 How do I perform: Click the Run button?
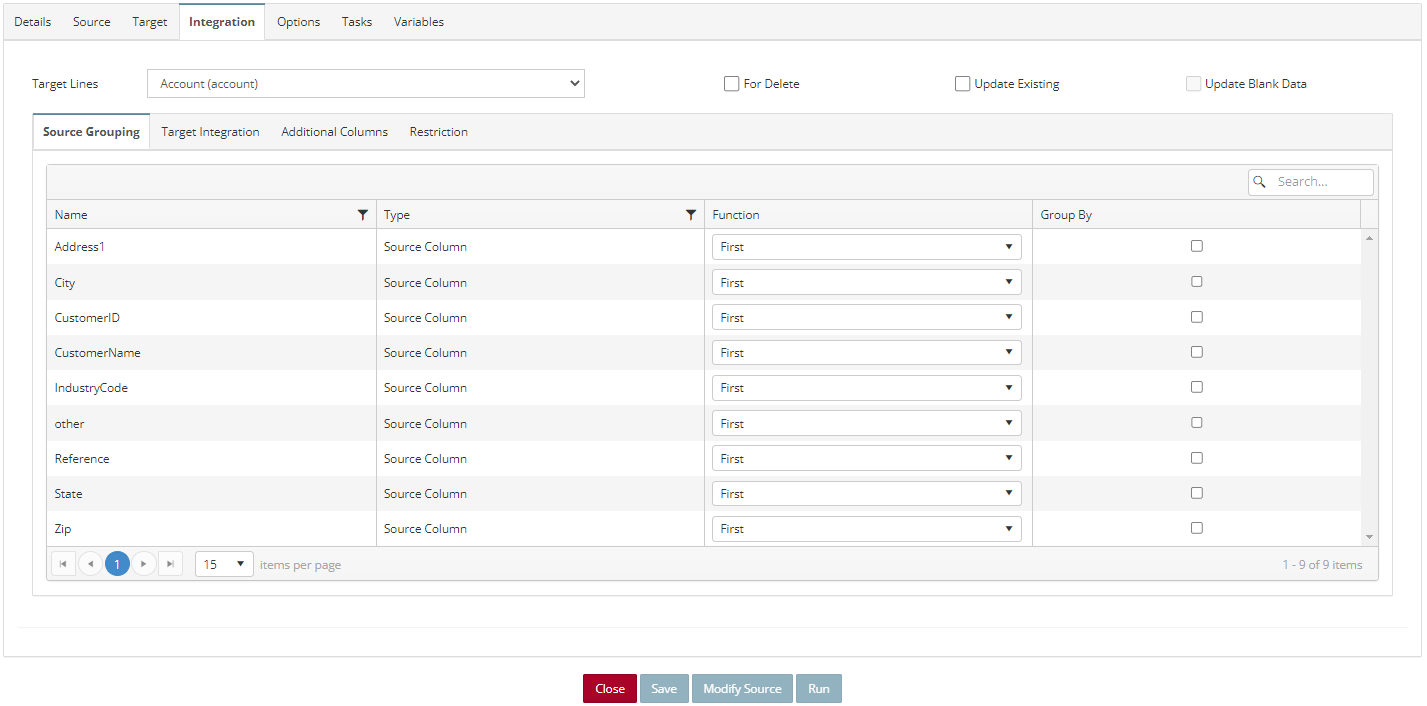(819, 689)
